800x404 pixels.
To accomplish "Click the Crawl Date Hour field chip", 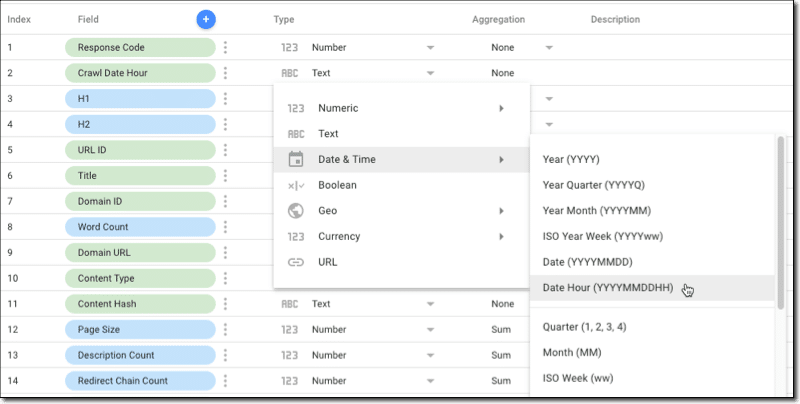I will 140,73.
